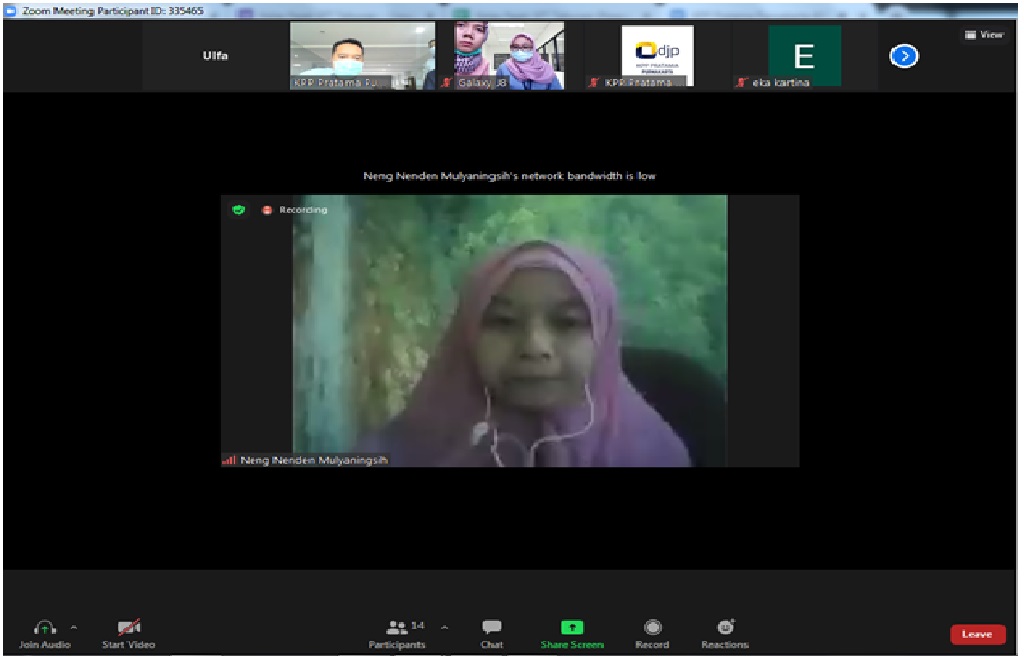Viewport: 1024px width, 660px height.
Task: Click the Join Audio headphone icon
Action: pos(44,628)
